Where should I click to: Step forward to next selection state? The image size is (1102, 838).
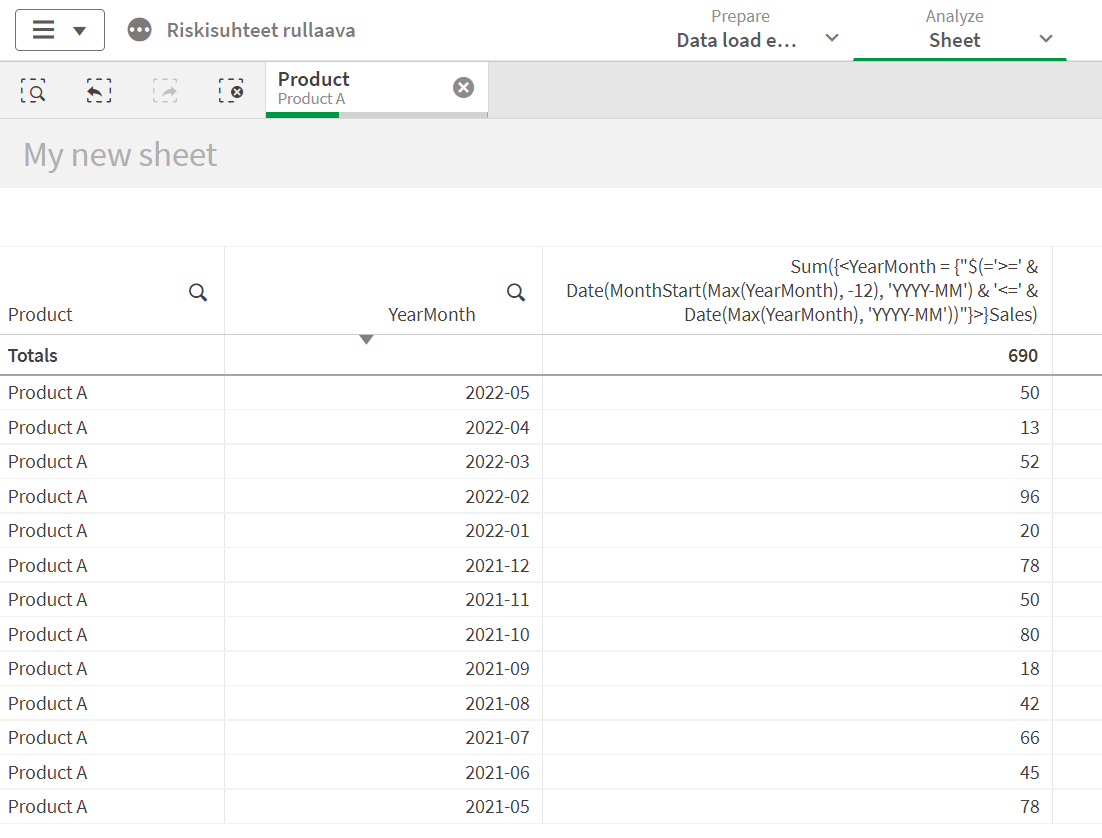tap(166, 90)
